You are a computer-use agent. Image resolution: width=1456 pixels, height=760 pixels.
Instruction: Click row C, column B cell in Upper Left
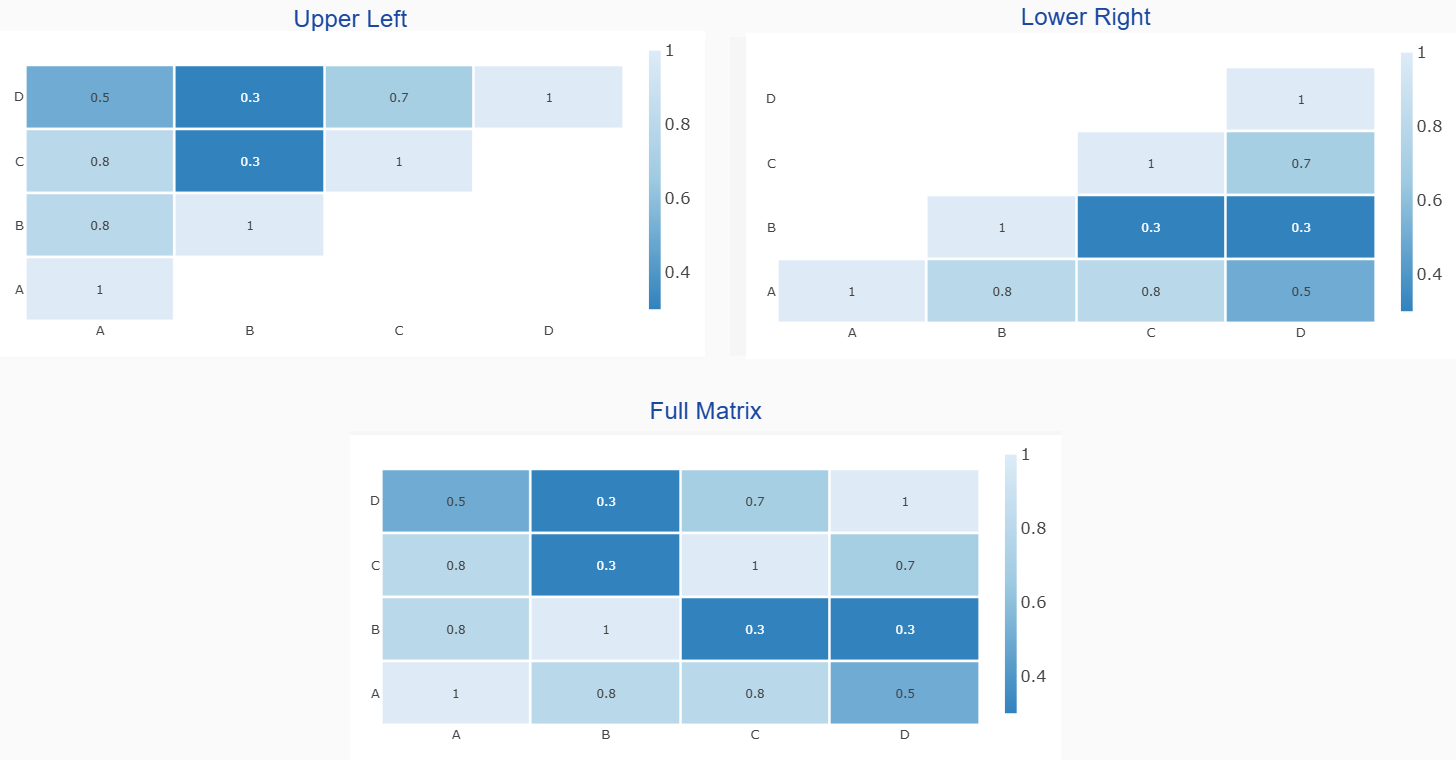249,161
